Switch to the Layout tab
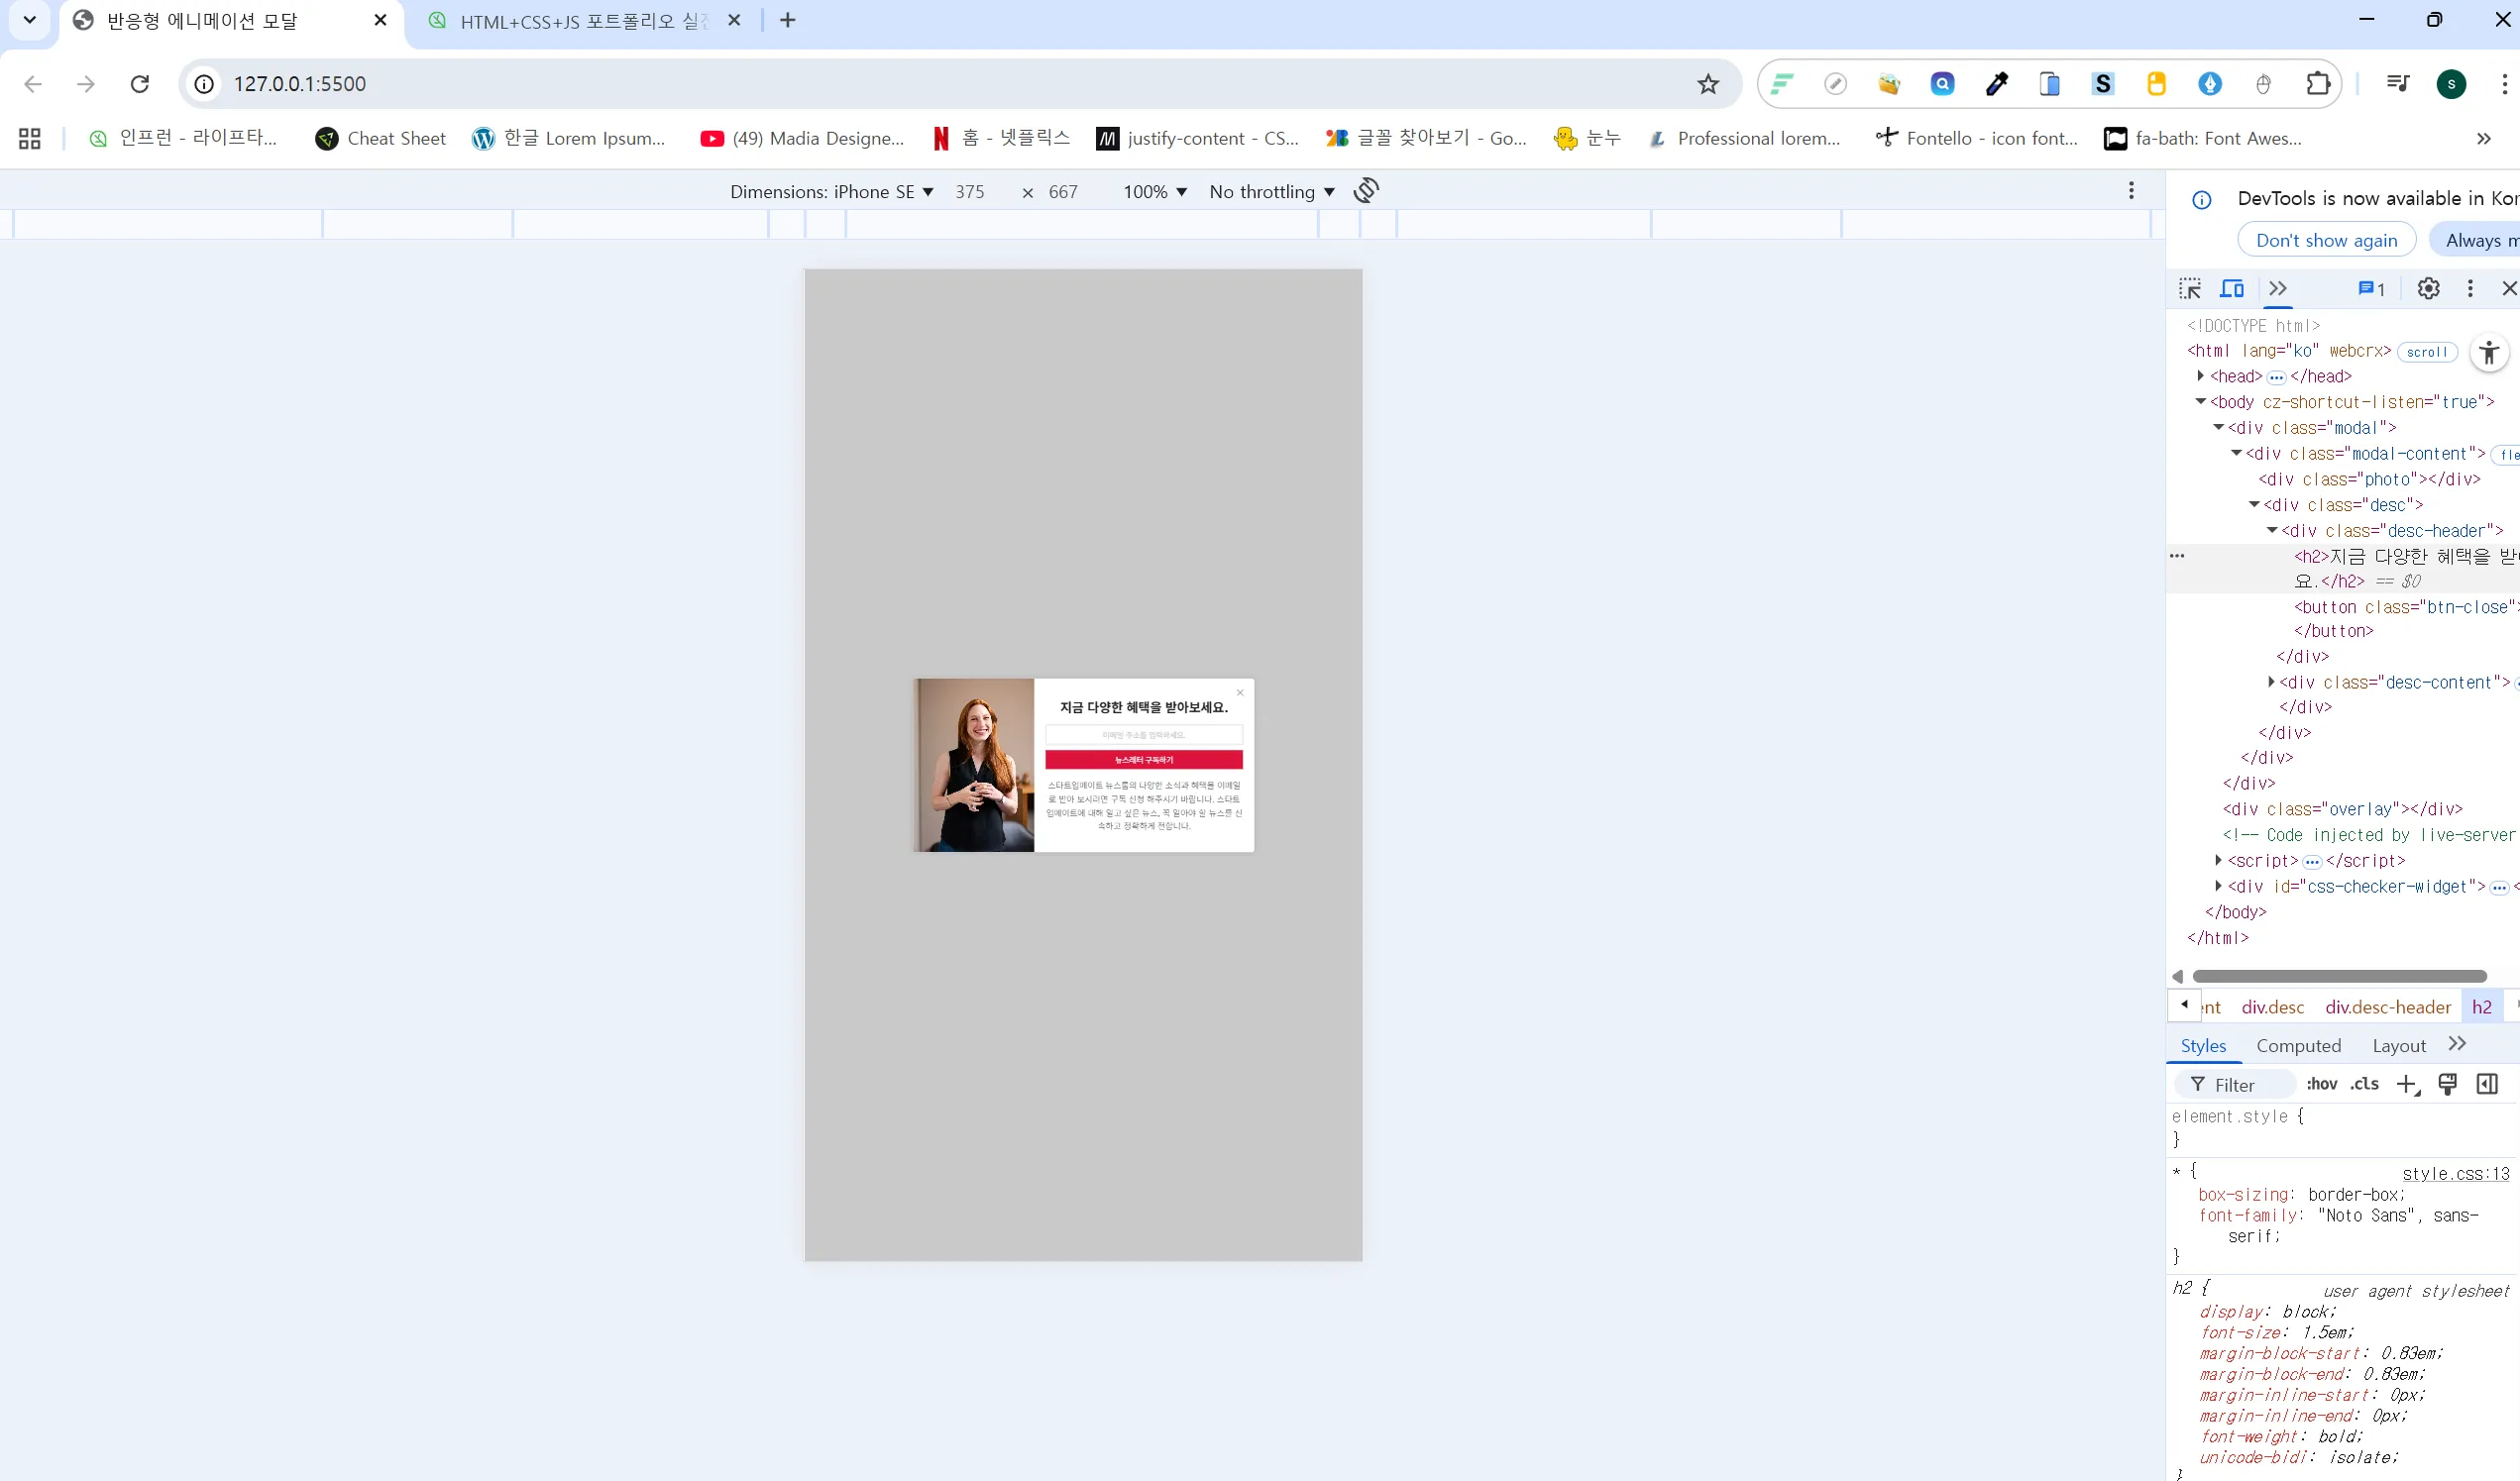The image size is (2520, 1481). coord(2398,1046)
